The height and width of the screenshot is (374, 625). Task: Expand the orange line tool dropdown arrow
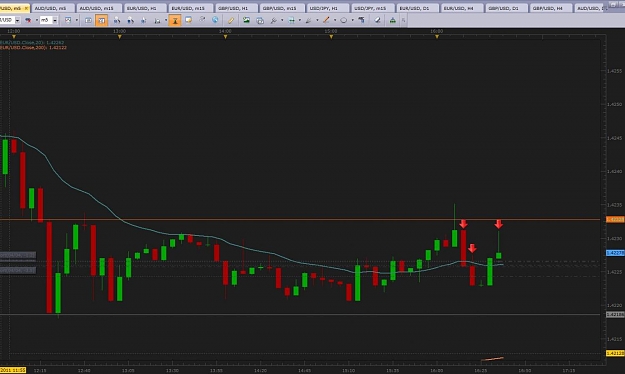point(335,20)
